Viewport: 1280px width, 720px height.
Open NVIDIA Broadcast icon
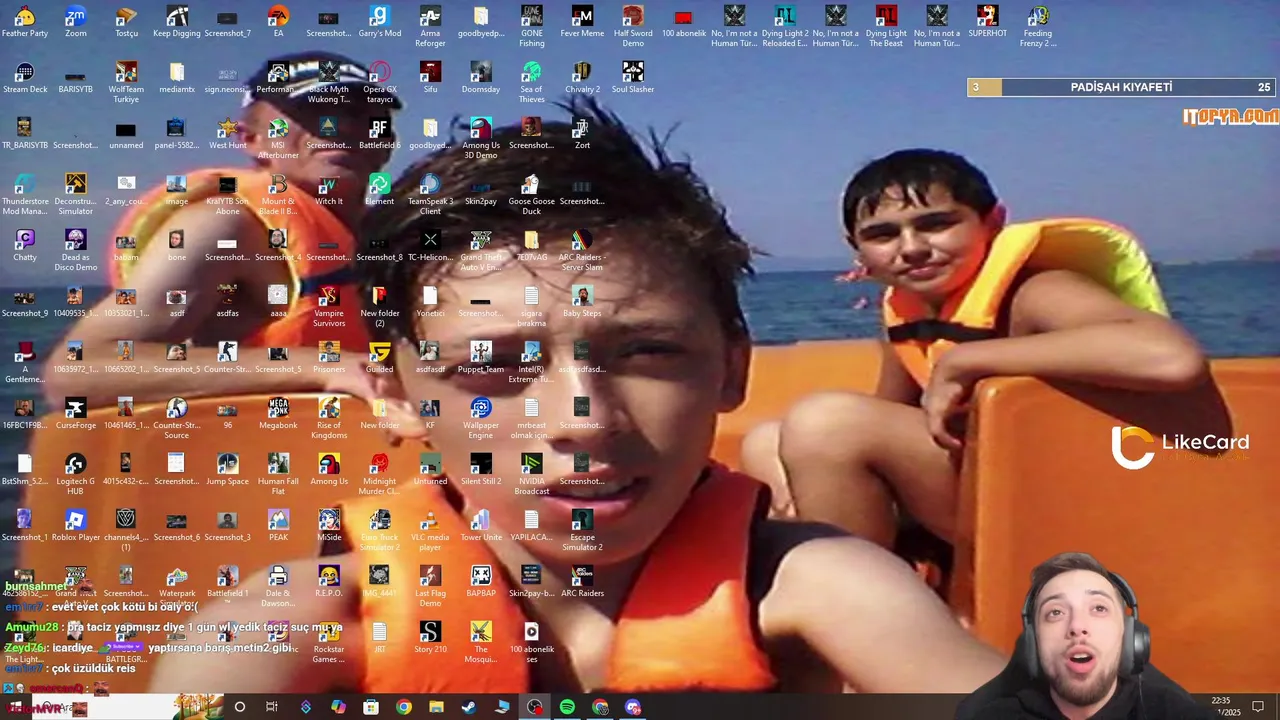pyautogui.click(x=532, y=465)
